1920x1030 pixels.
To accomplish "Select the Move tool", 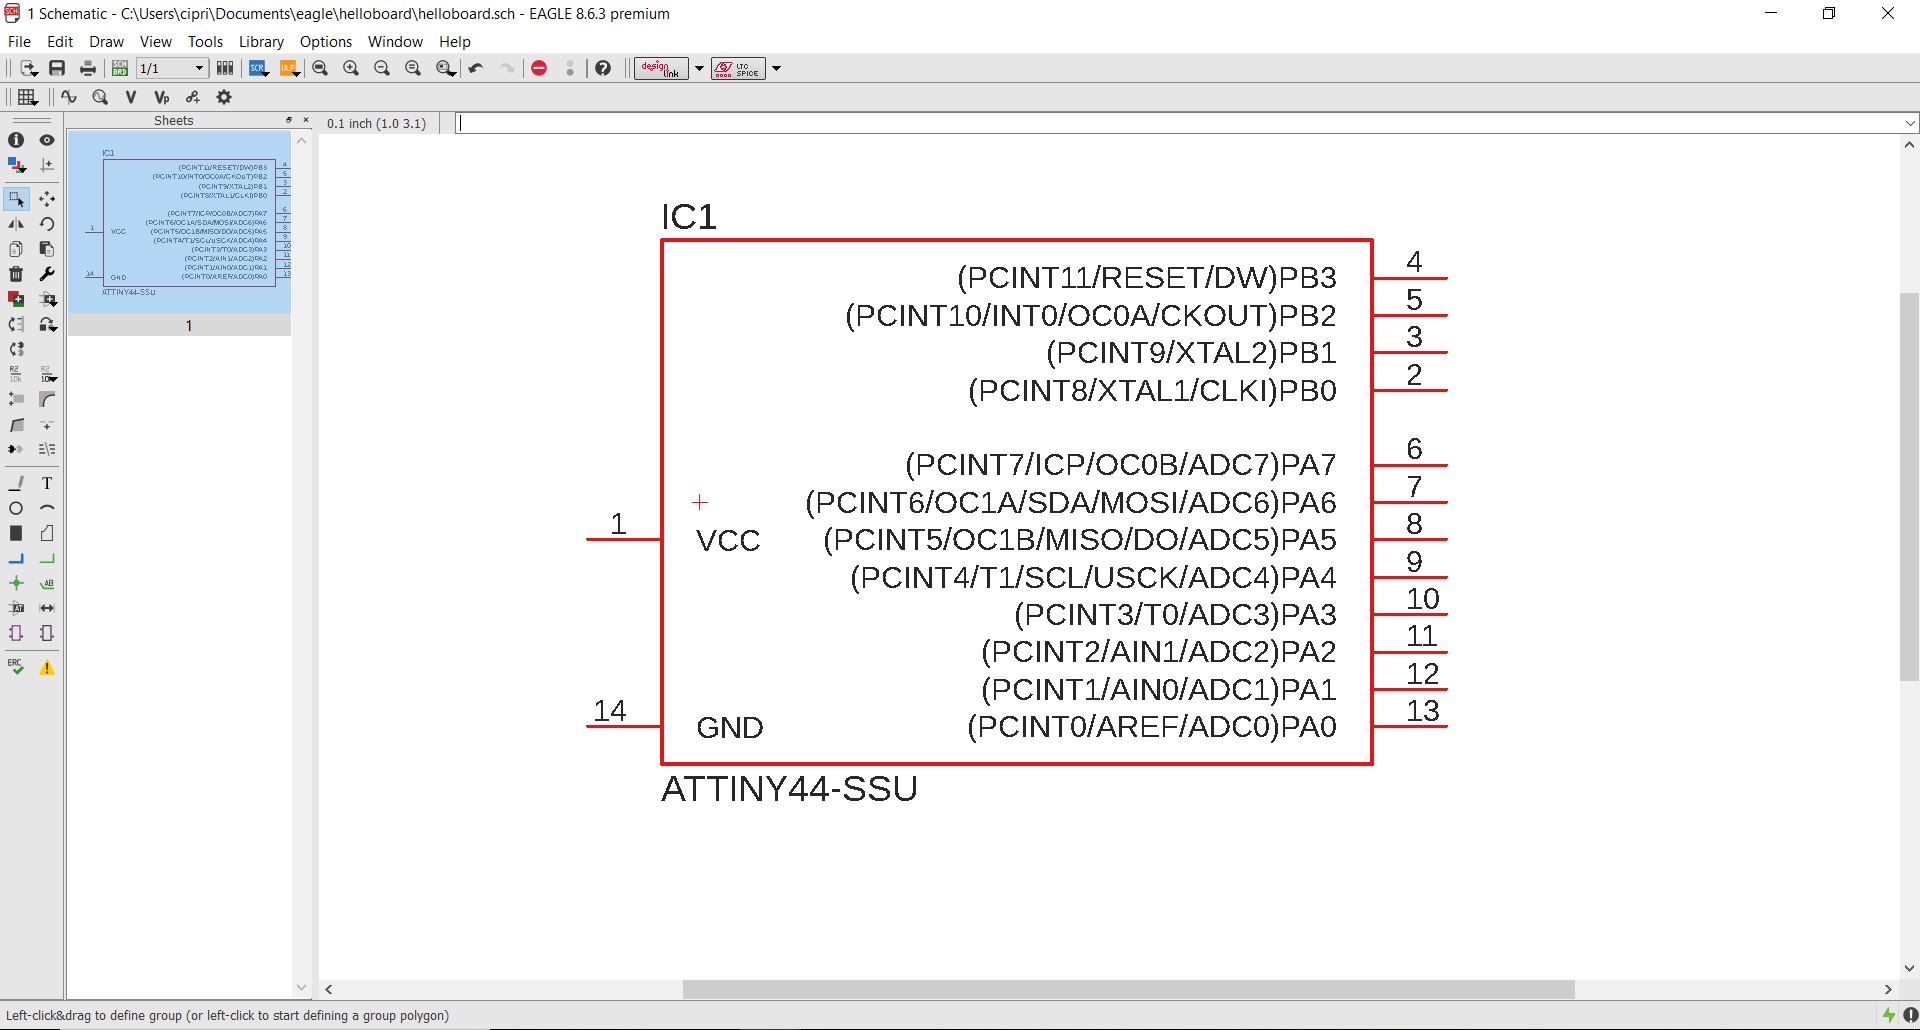I will click(46, 199).
